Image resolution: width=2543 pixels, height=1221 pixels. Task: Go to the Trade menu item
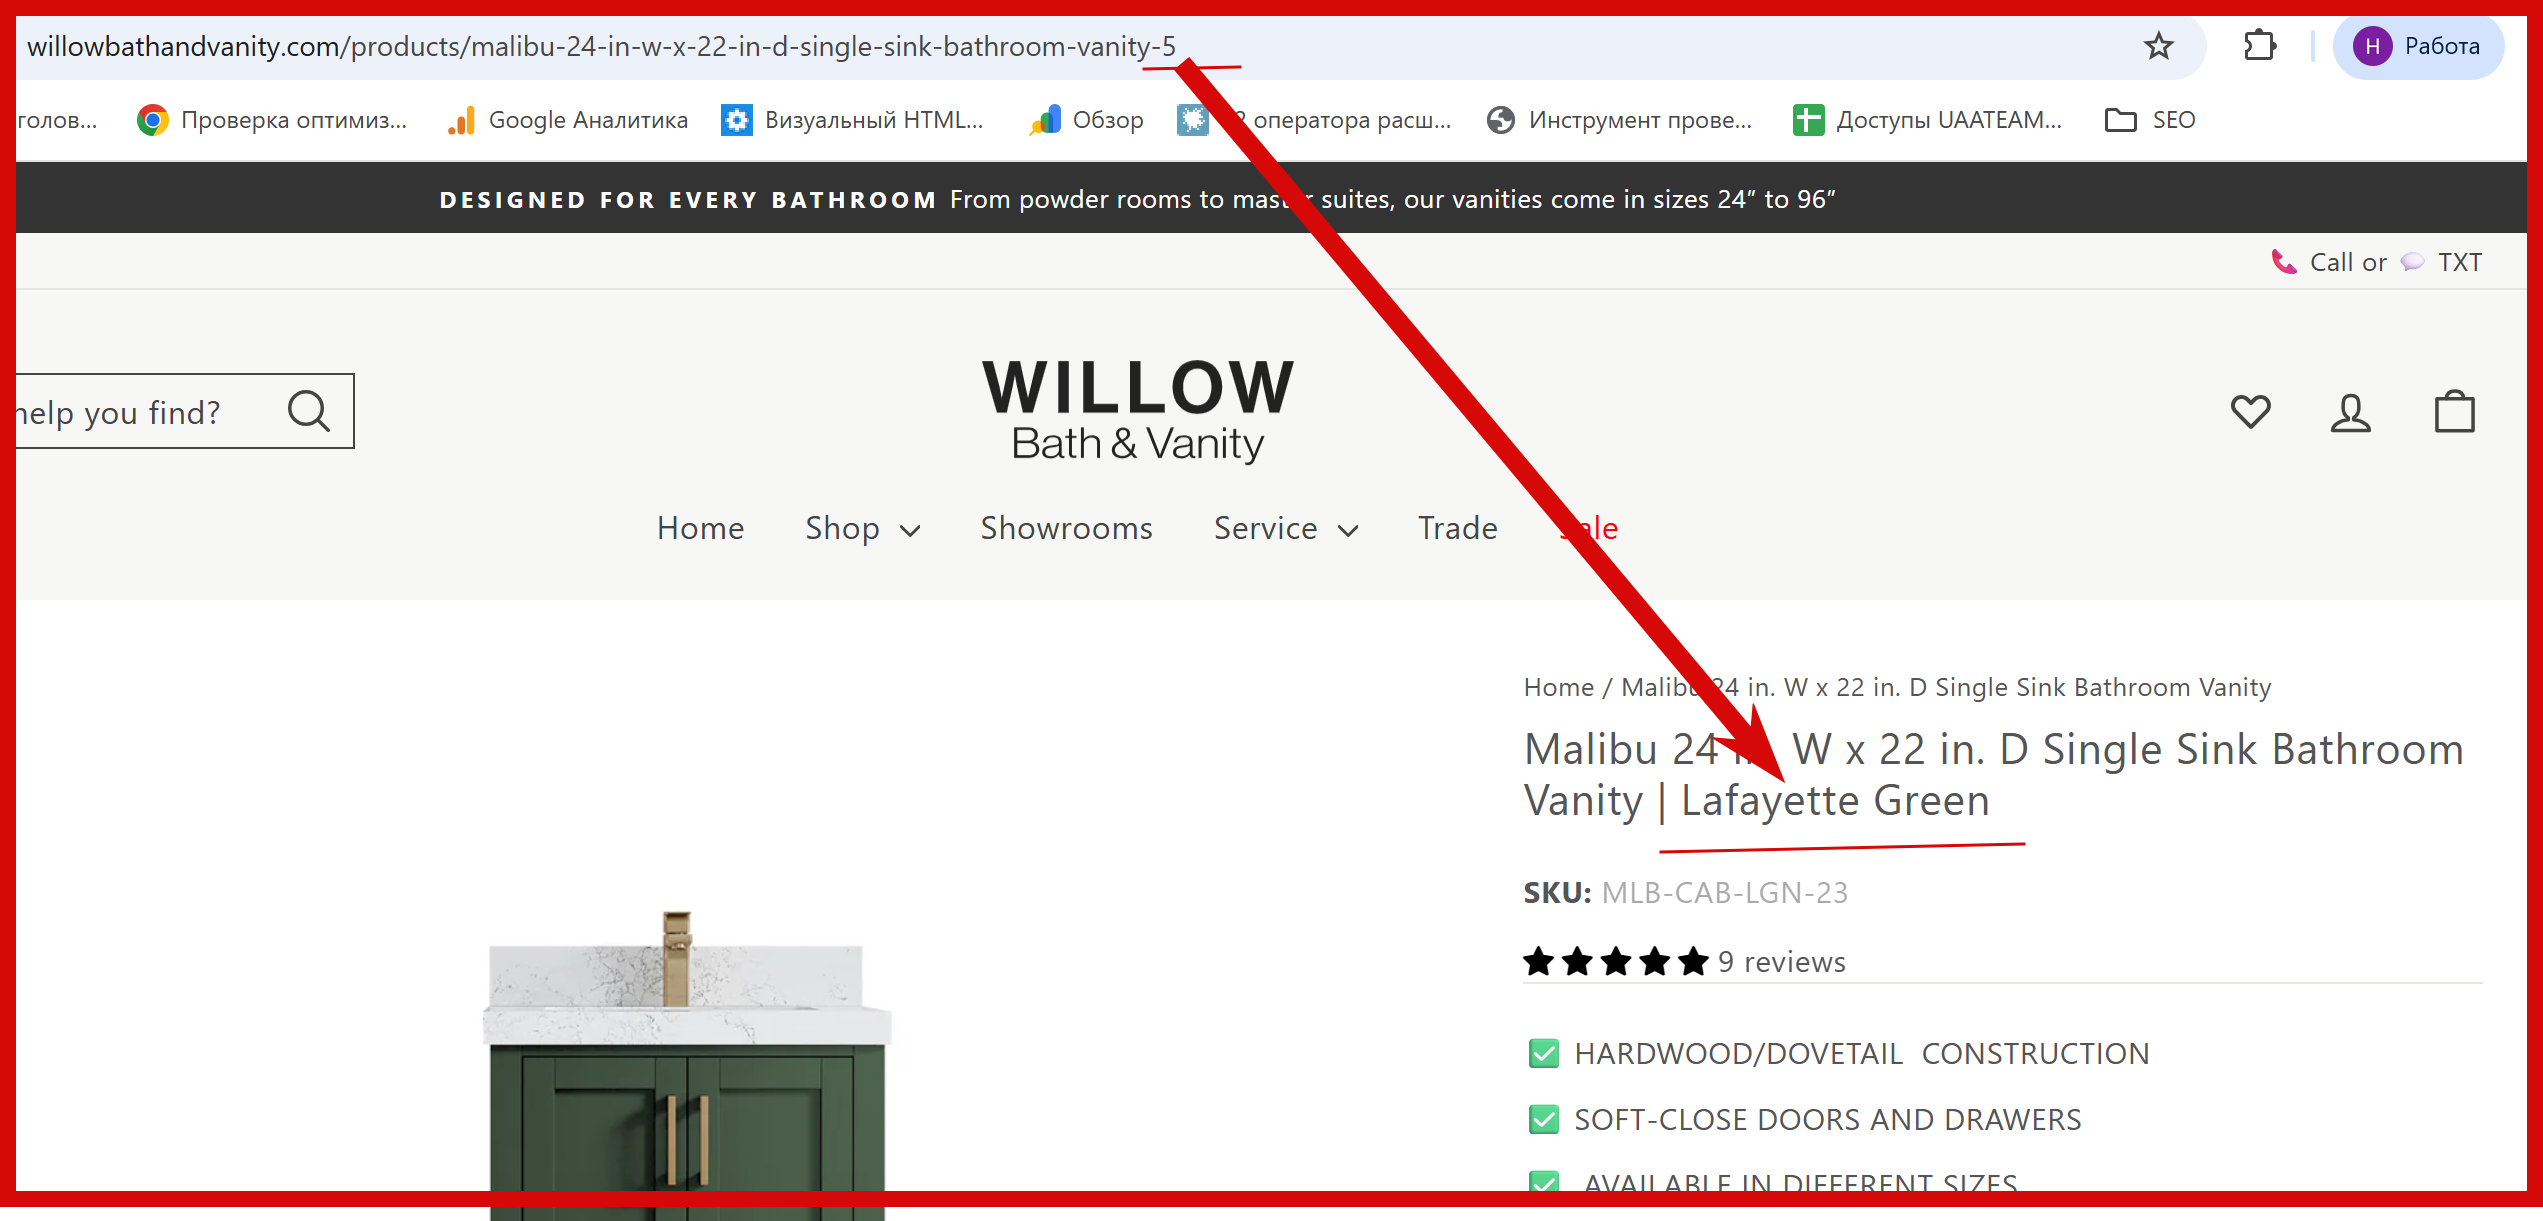coord(1457,528)
